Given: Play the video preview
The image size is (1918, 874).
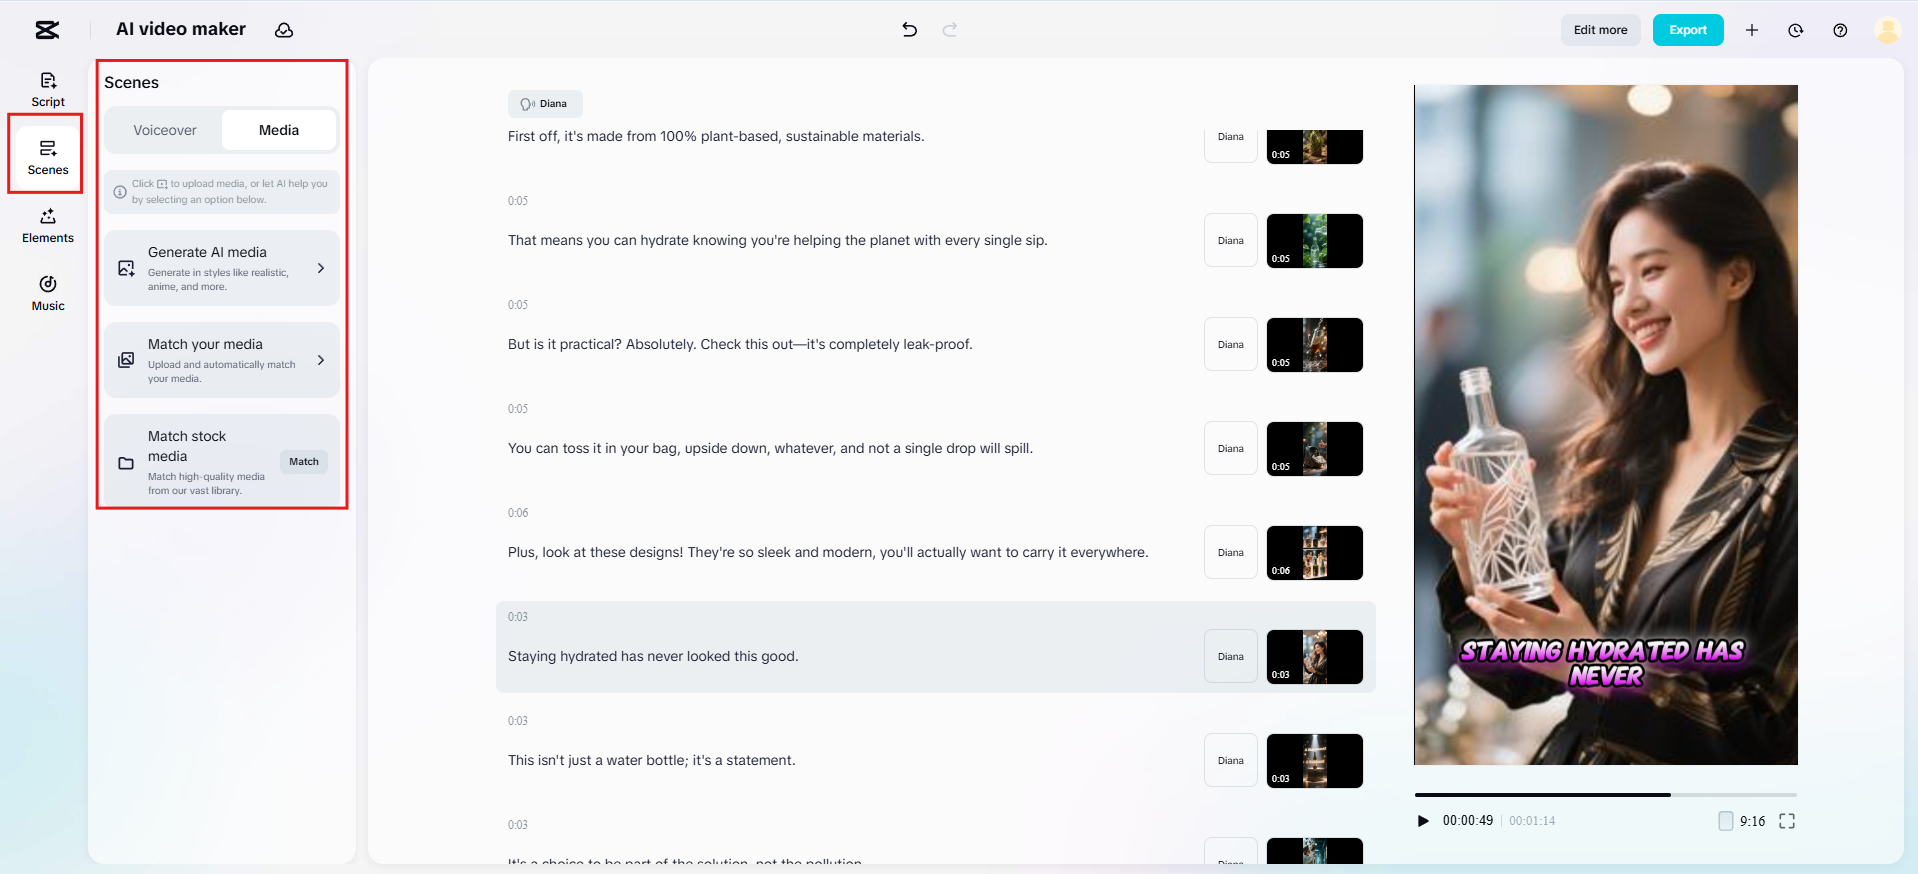Looking at the screenshot, I should pos(1423,821).
